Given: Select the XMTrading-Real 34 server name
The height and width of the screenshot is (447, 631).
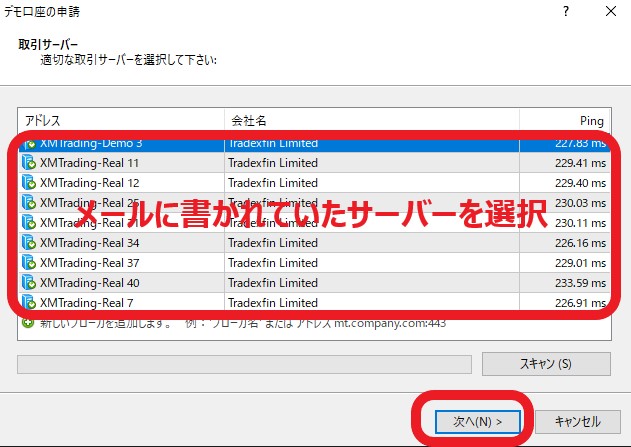Looking at the screenshot, I should [89, 243].
